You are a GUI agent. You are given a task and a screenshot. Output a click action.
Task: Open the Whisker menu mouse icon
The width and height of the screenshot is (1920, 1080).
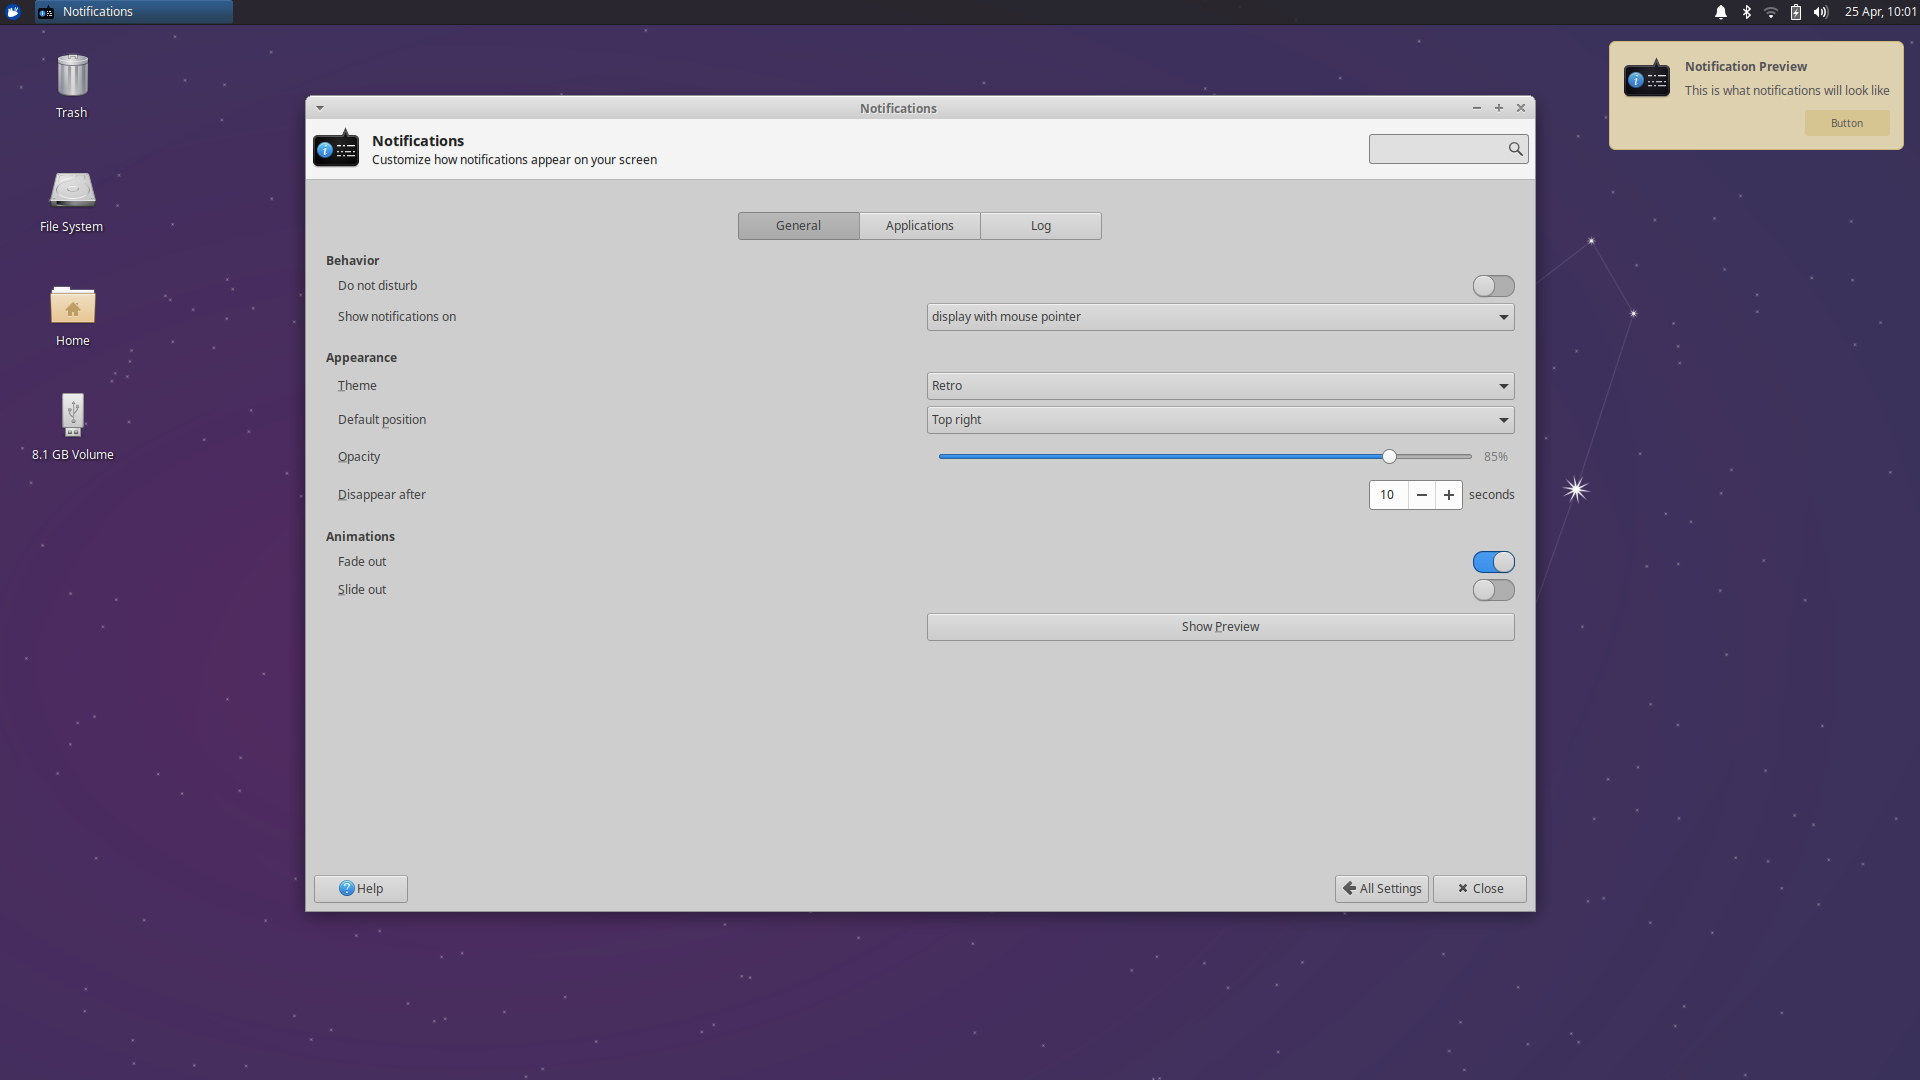point(13,12)
